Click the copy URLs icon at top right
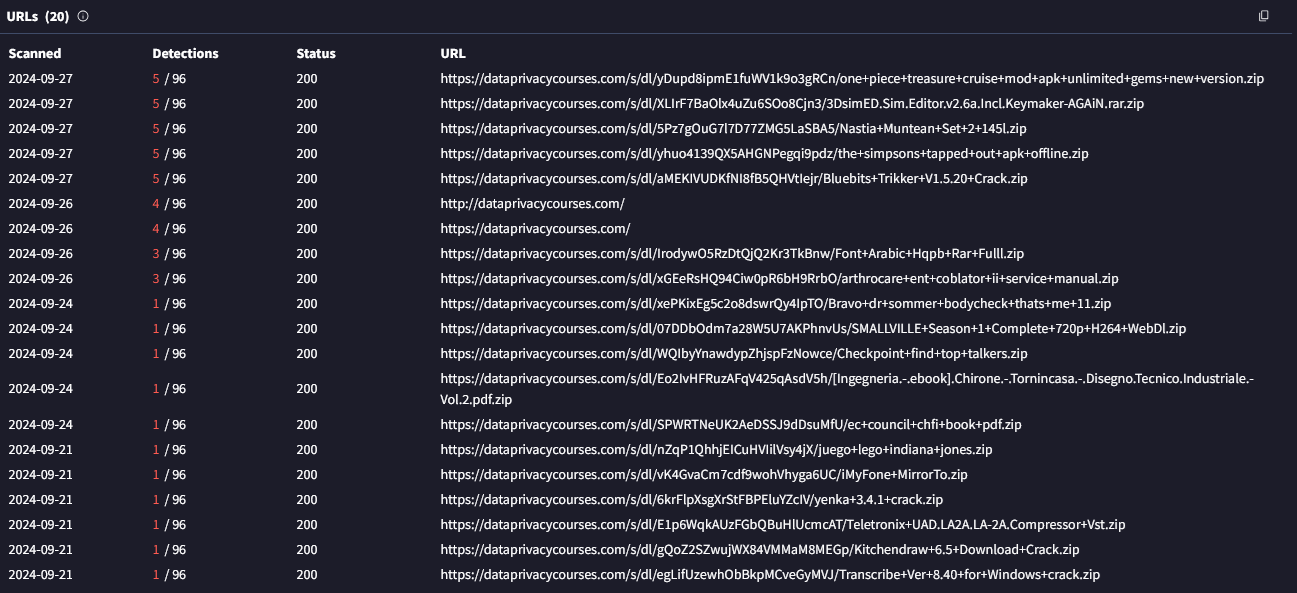The height and width of the screenshot is (593, 1297). pos(1263,16)
